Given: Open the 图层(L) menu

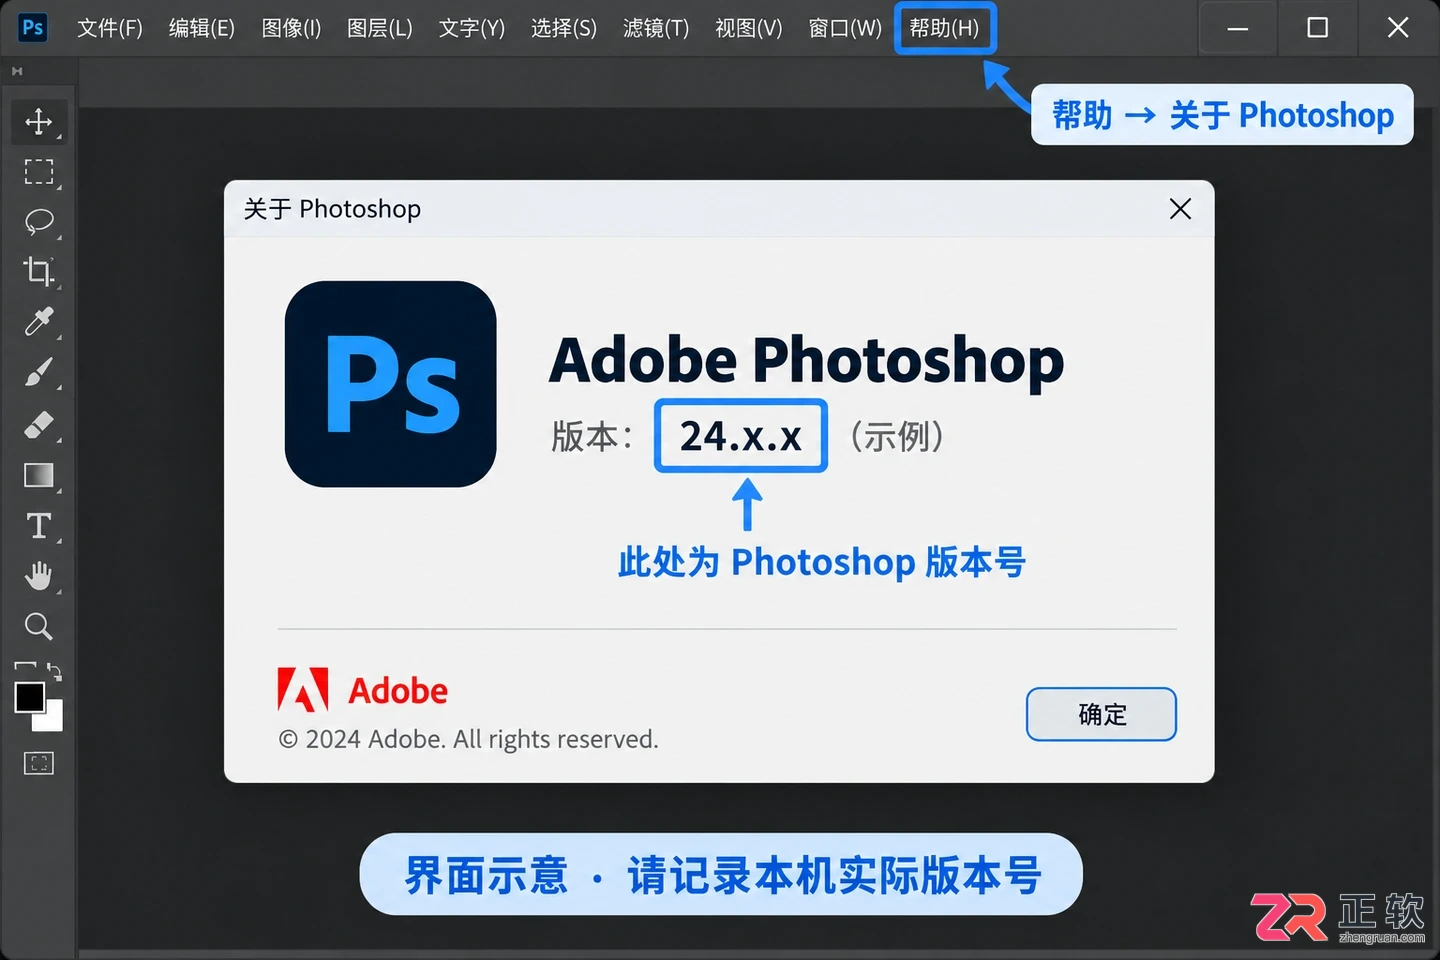Looking at the screenshot, I should coord(380,28).
